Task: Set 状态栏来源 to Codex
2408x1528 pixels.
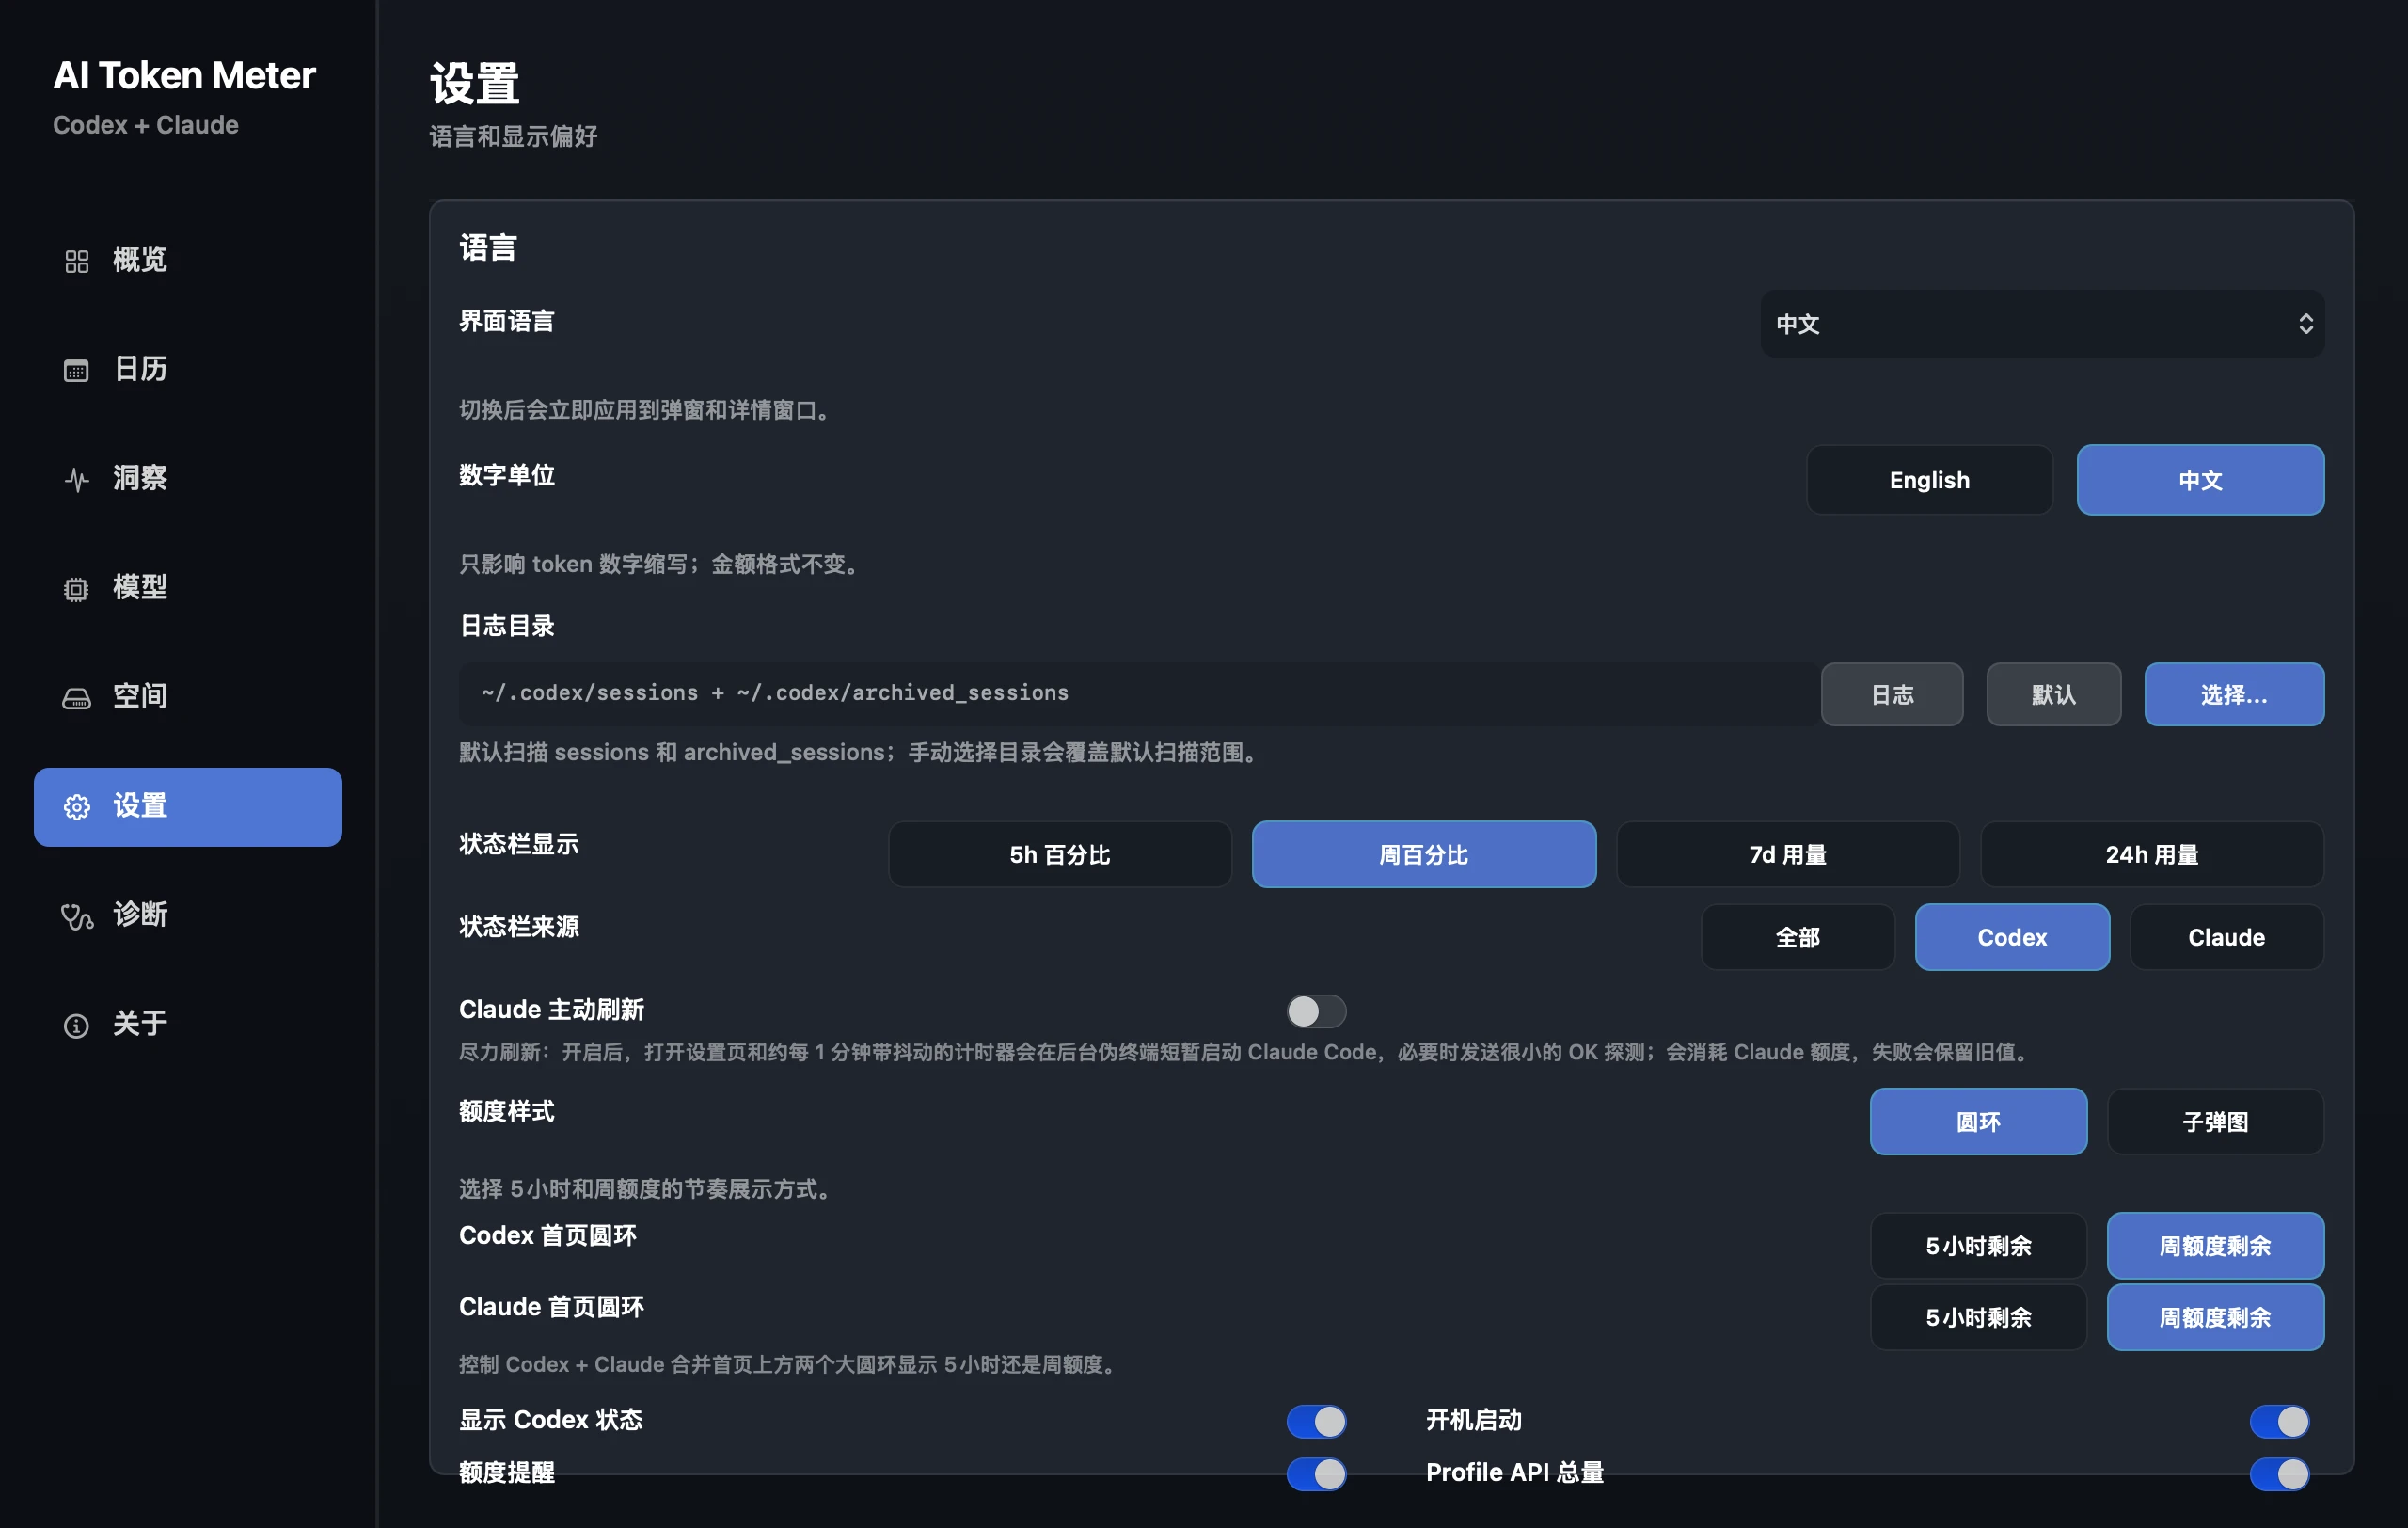Action: (2012, 937)
